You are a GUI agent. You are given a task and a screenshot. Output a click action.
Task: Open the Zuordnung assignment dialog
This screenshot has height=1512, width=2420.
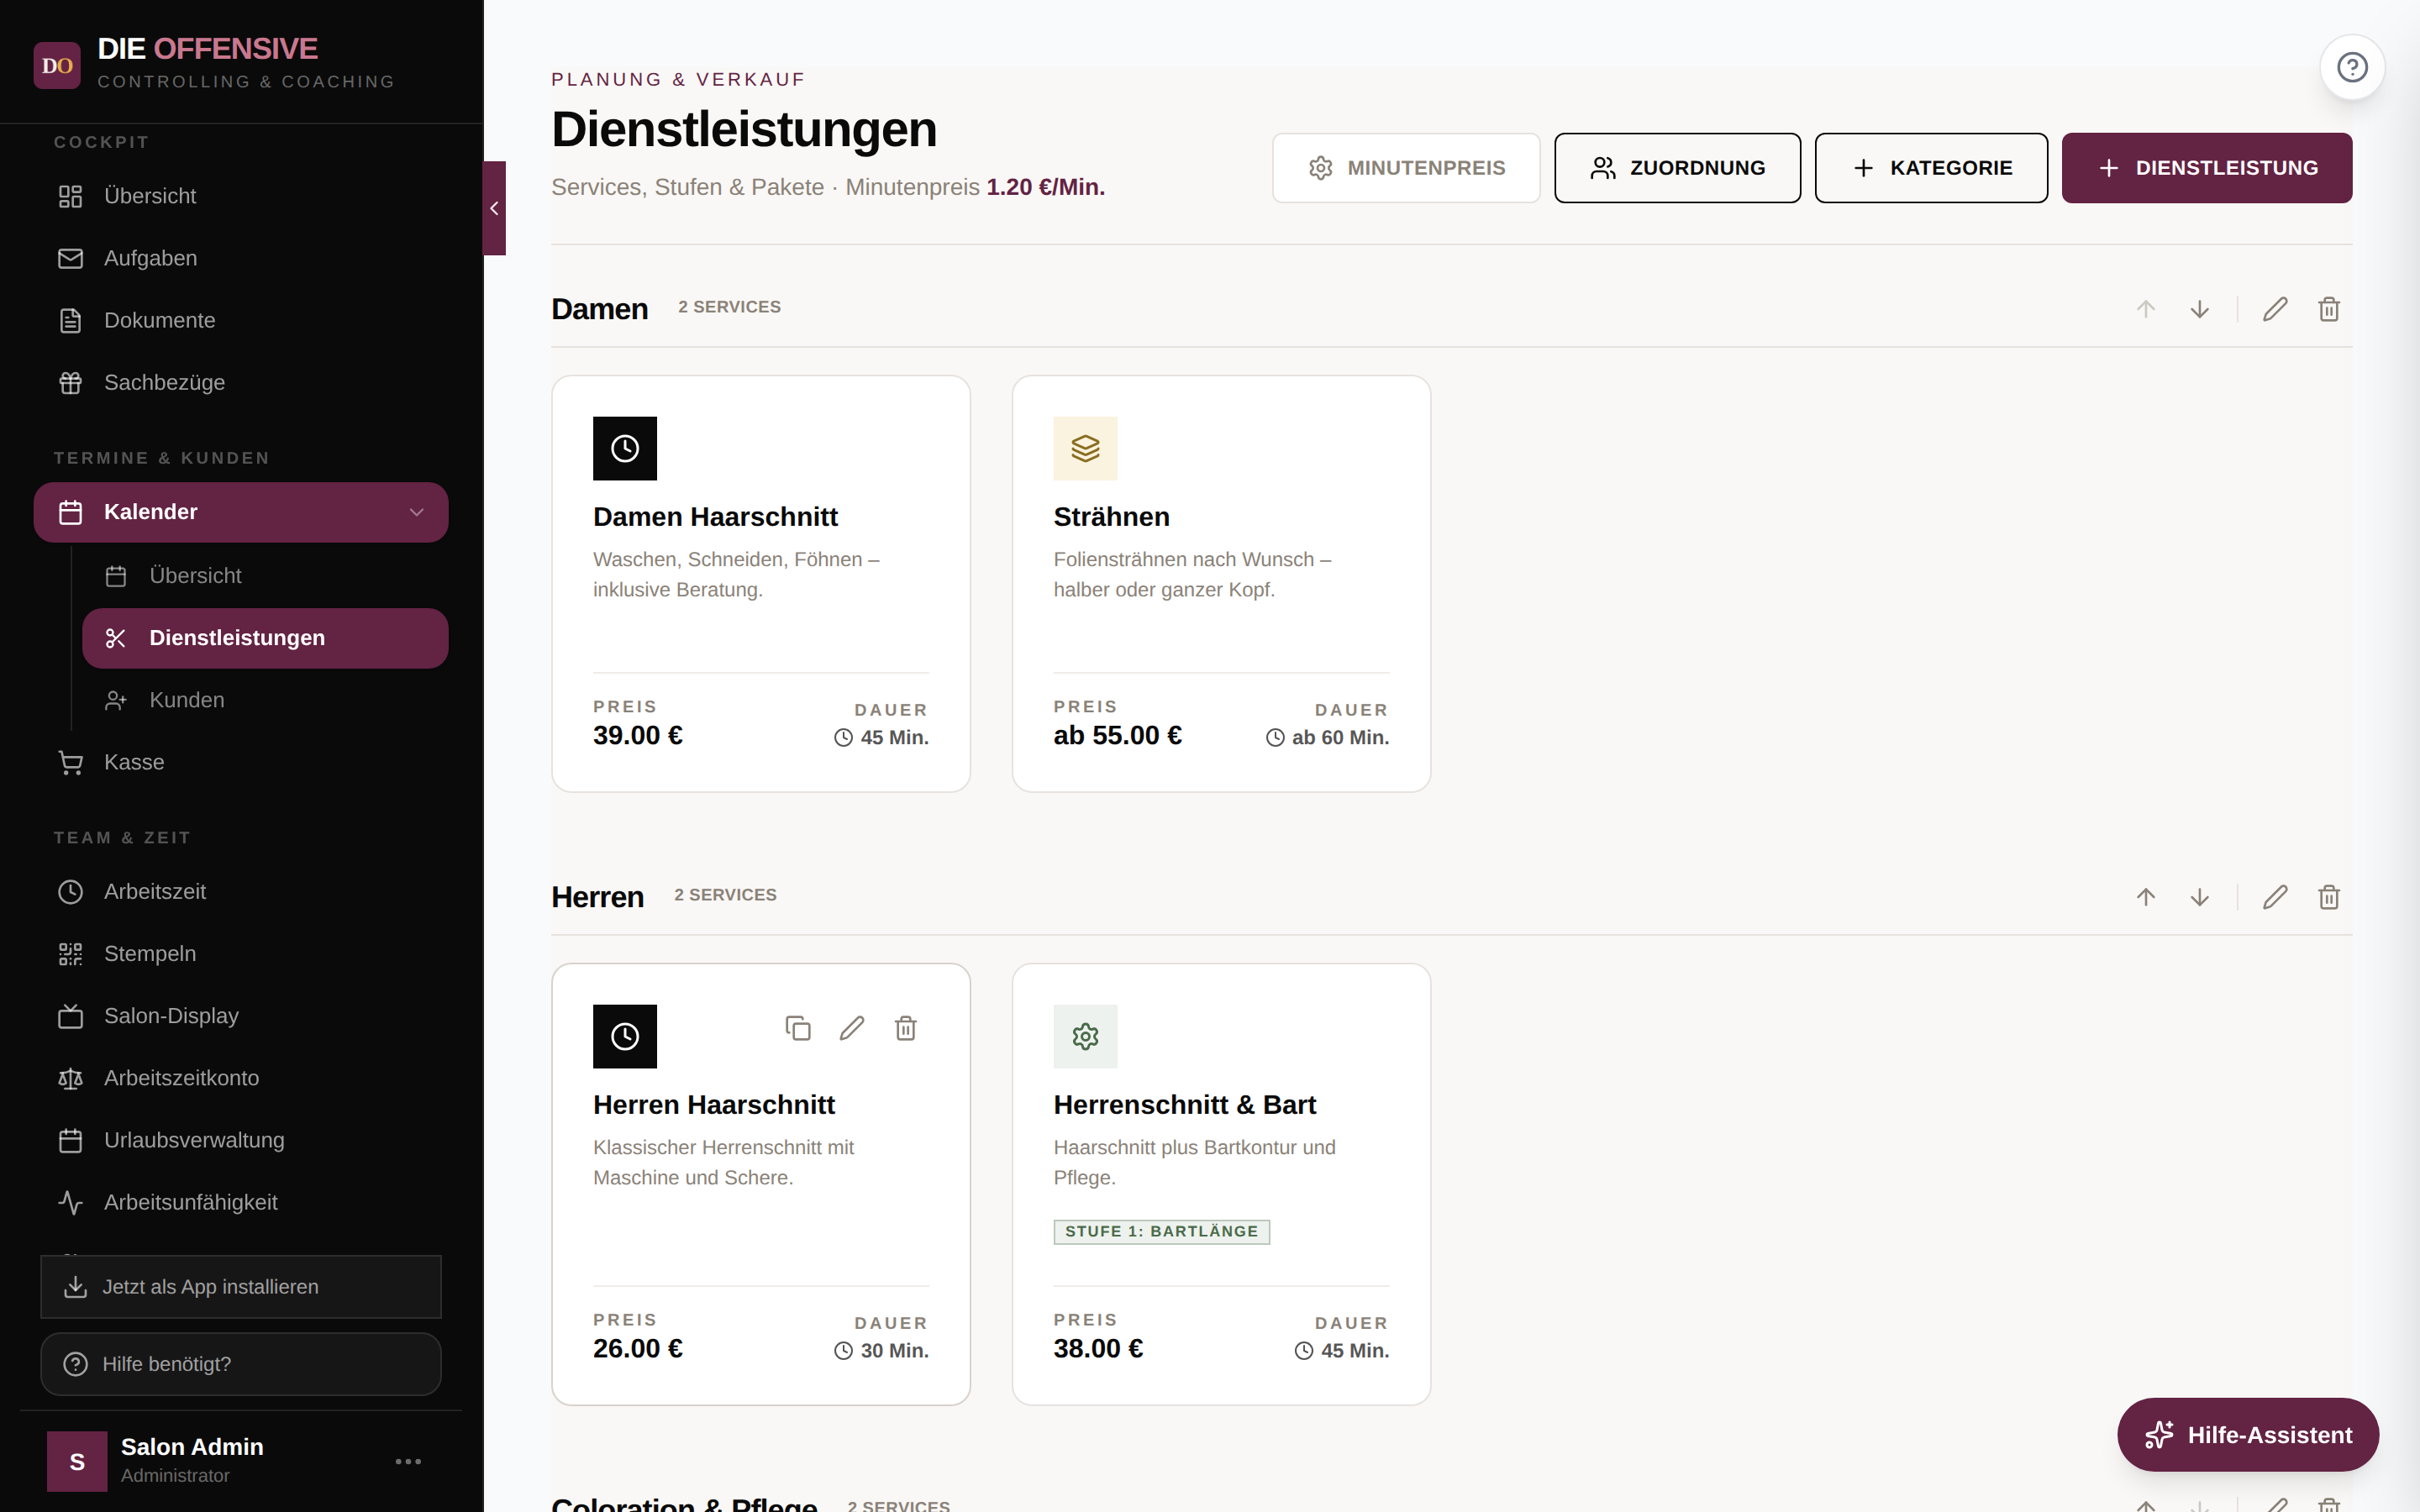(1677, 168)
